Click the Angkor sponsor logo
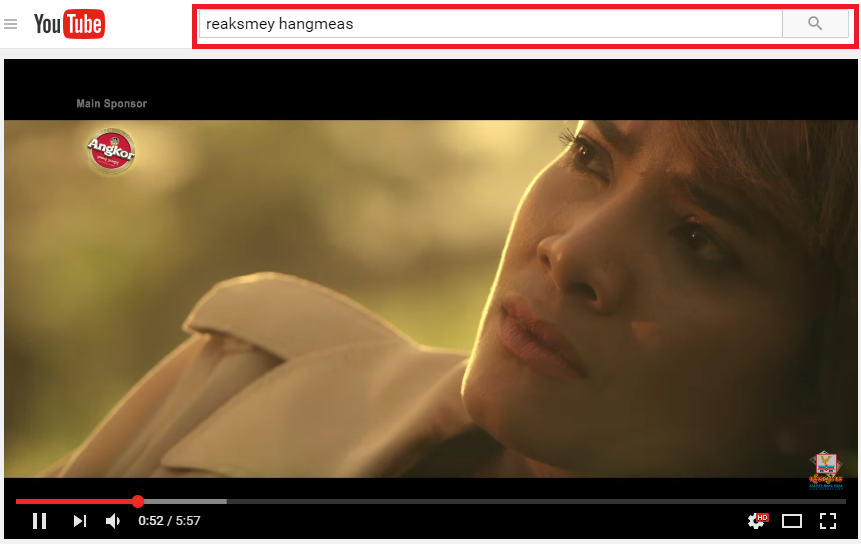Viewport: 861px width, 544px height. 111,151
